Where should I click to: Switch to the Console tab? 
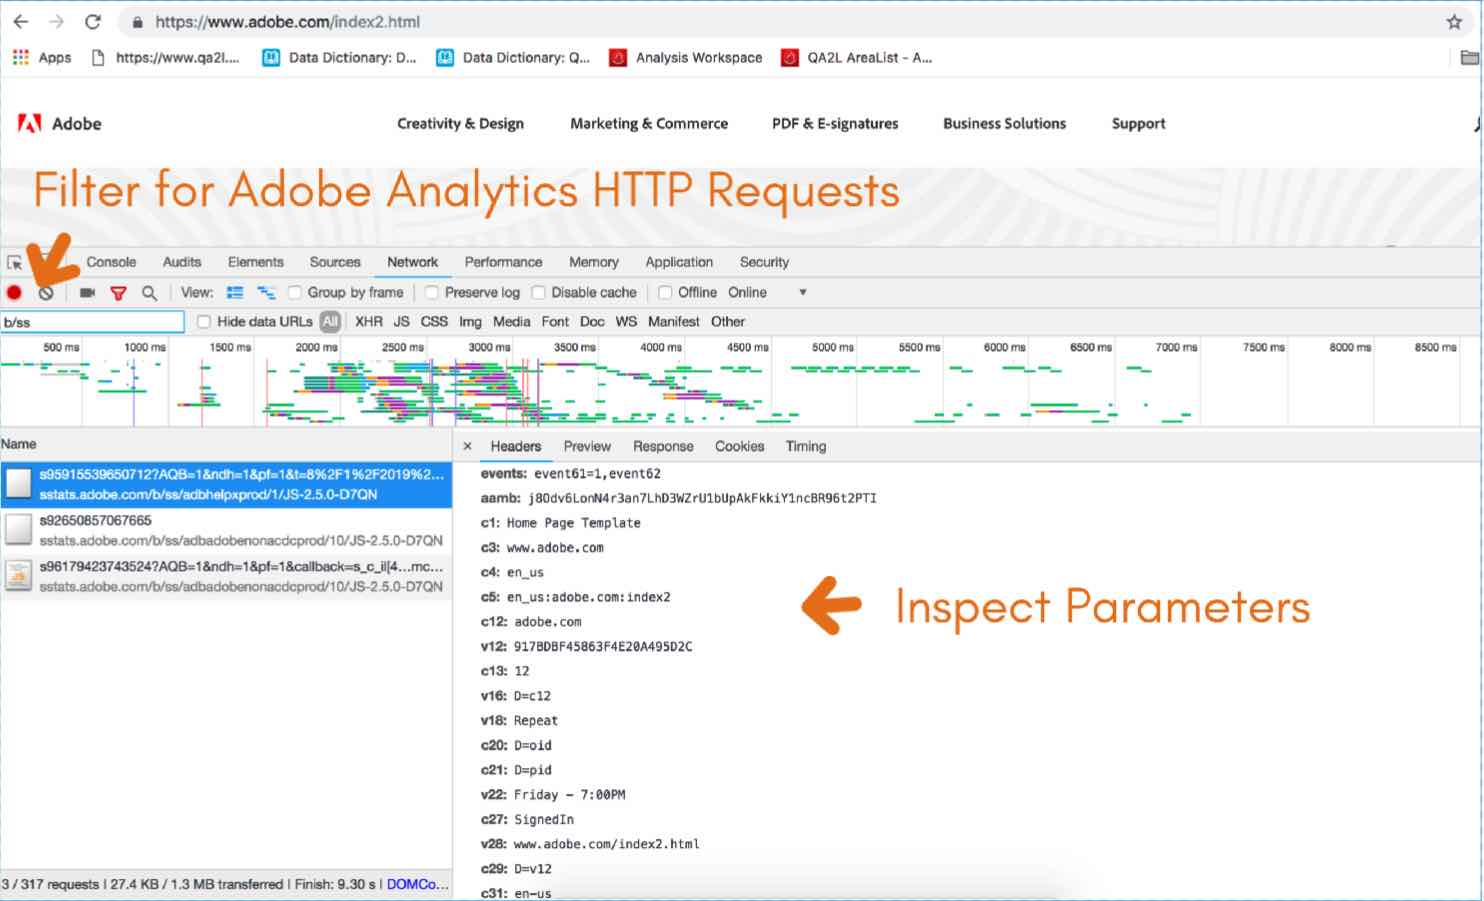pos(111,262)
